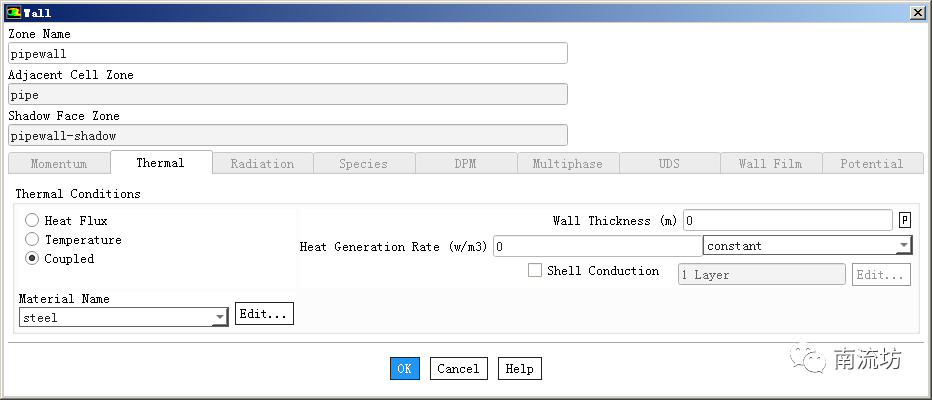Select the Coupled radio button
This screenshot has width=932, height=400.
click(x=33, y=258)
